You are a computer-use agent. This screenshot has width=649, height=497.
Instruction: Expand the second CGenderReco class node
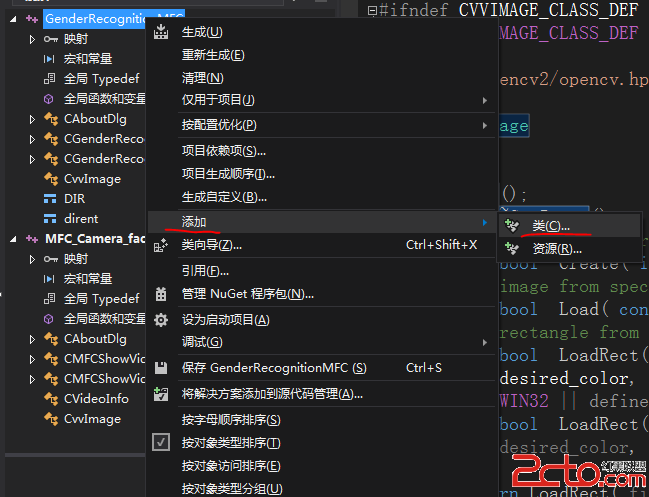(32, 159)
